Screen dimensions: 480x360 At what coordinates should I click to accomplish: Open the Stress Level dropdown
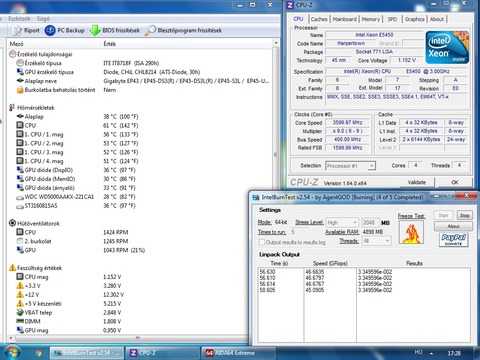point(342,222)
